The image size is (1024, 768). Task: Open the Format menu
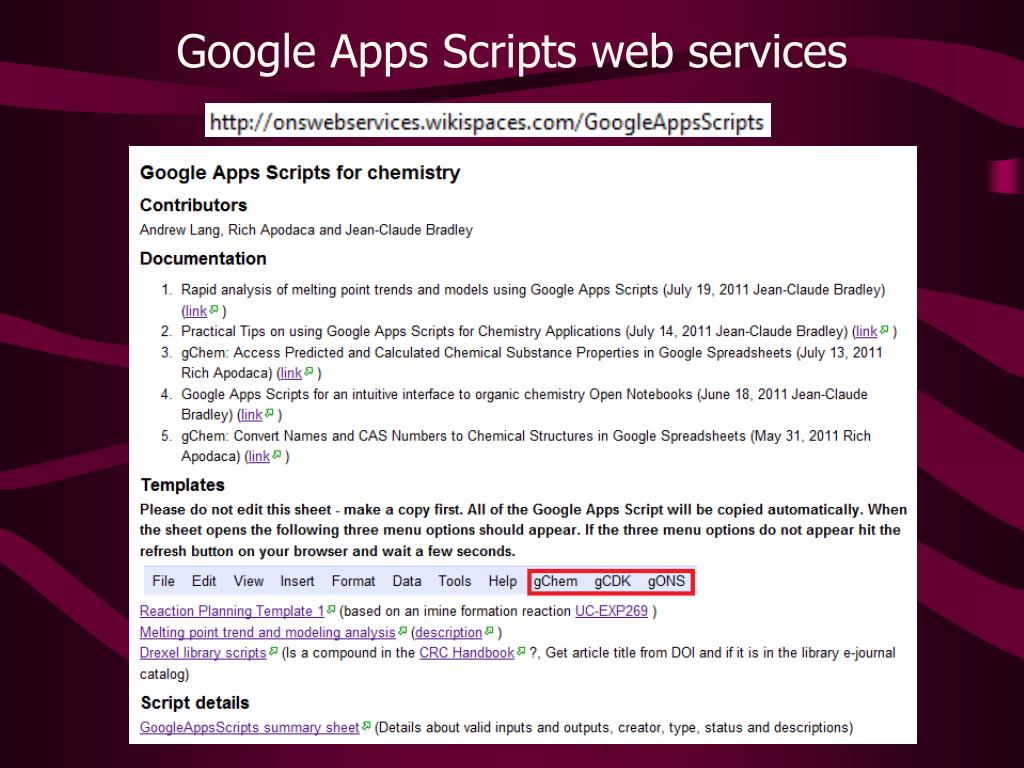click(353, 581)
